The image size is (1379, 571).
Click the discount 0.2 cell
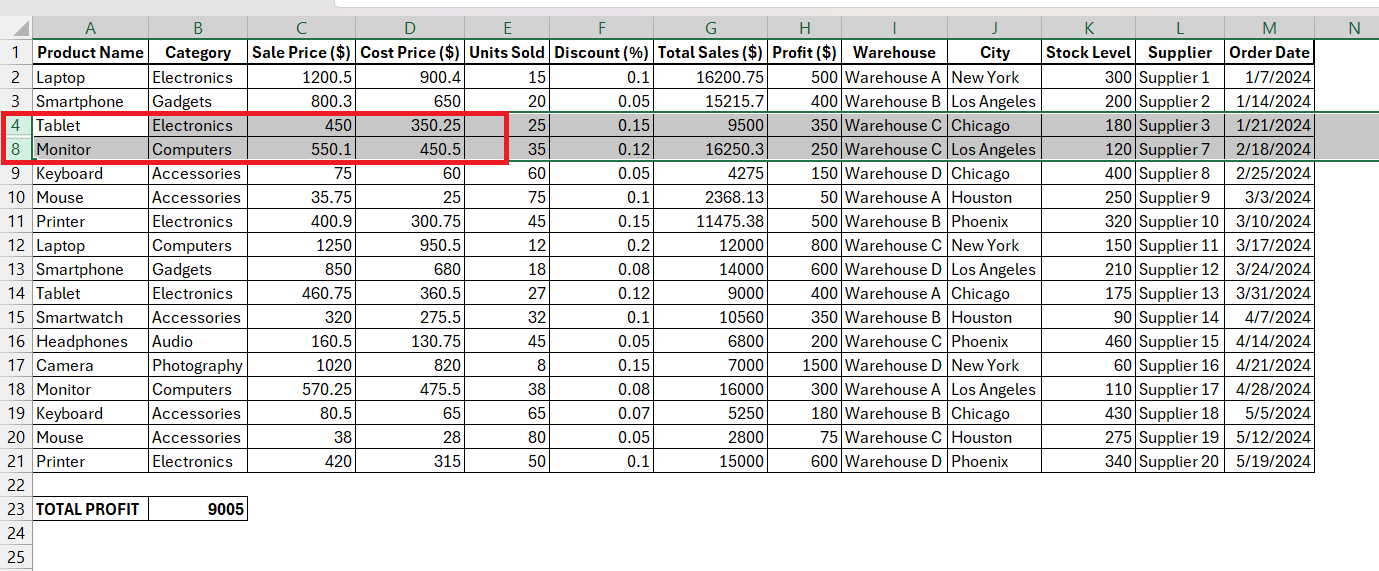coord(601,245)
